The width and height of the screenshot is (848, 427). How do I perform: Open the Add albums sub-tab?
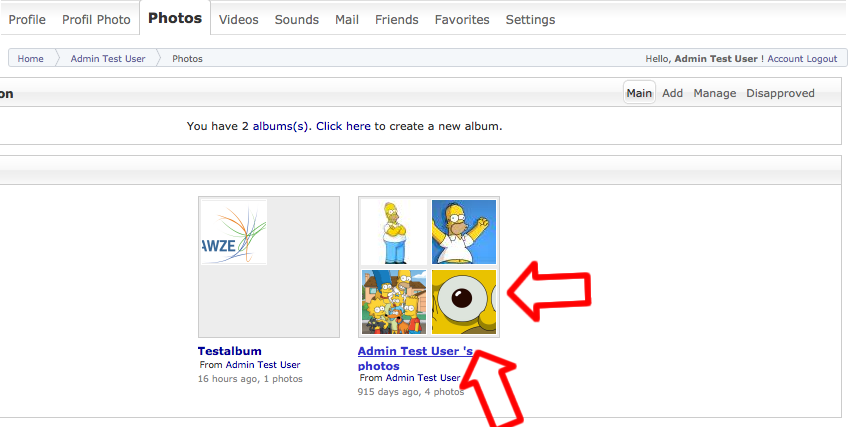[x=672, y=93]
